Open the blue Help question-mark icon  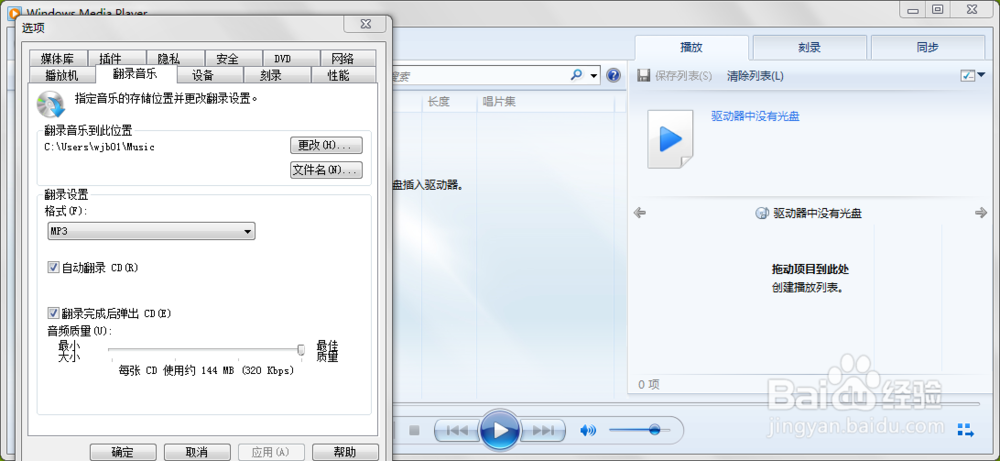(613, 76)
